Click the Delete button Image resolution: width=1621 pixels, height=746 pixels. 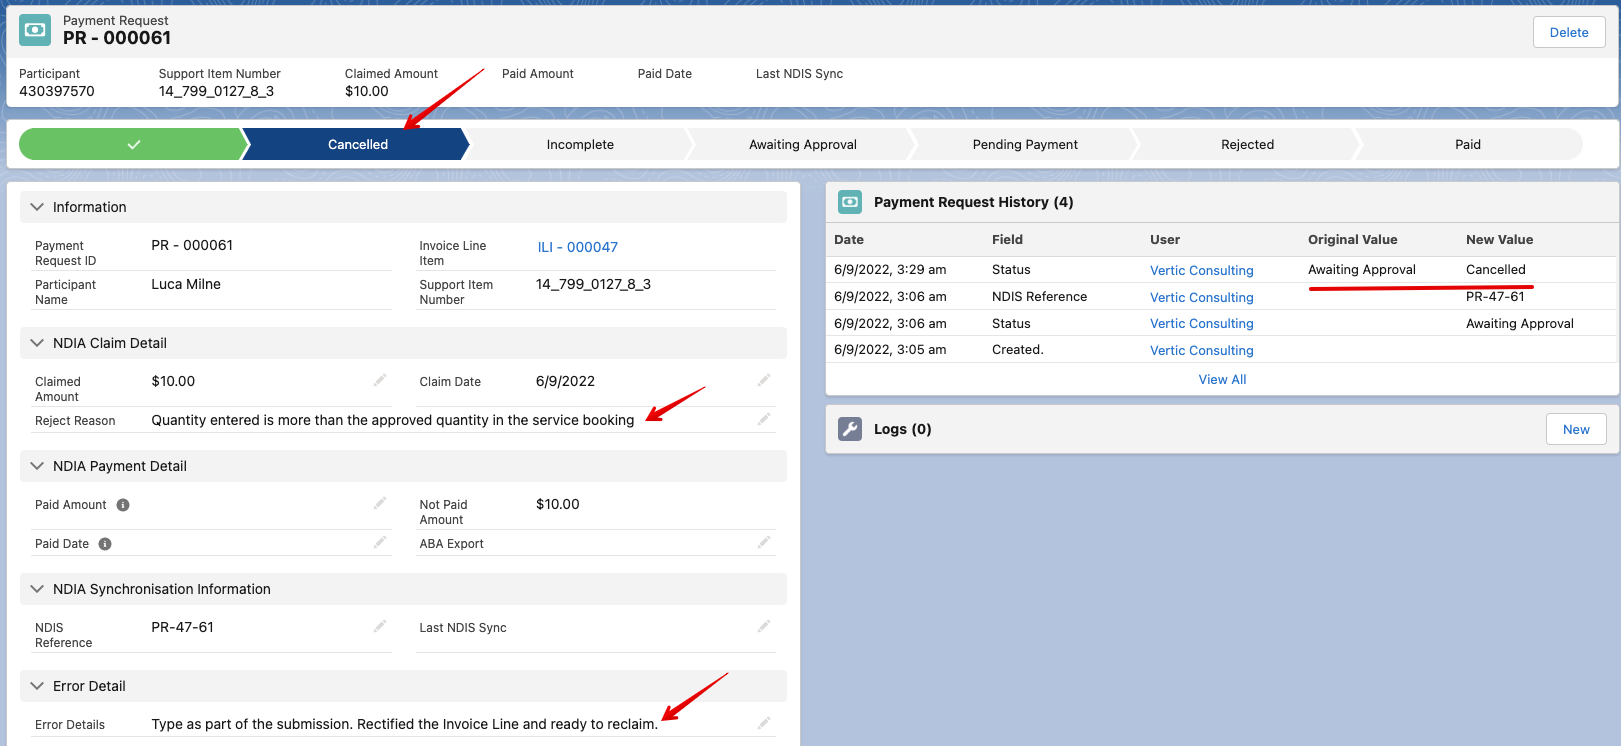[1568, 32]
